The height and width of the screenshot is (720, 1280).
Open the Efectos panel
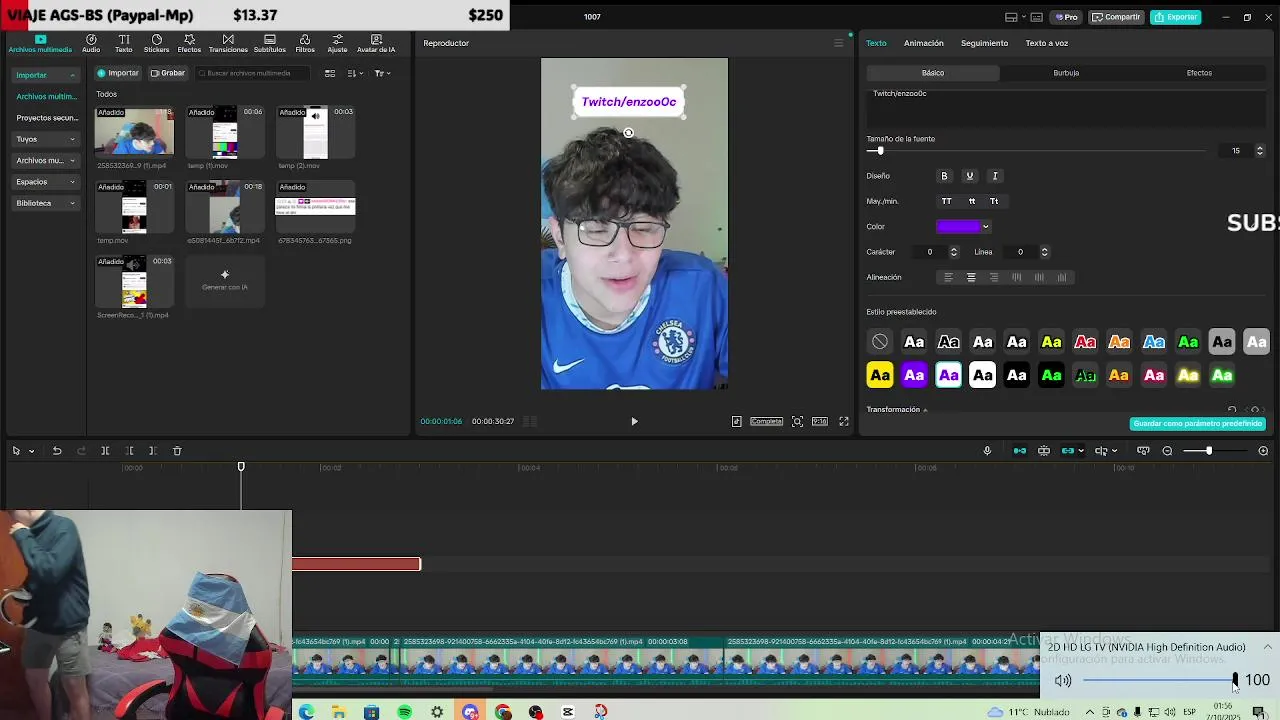pyautogui.click(x=189, y=43)
